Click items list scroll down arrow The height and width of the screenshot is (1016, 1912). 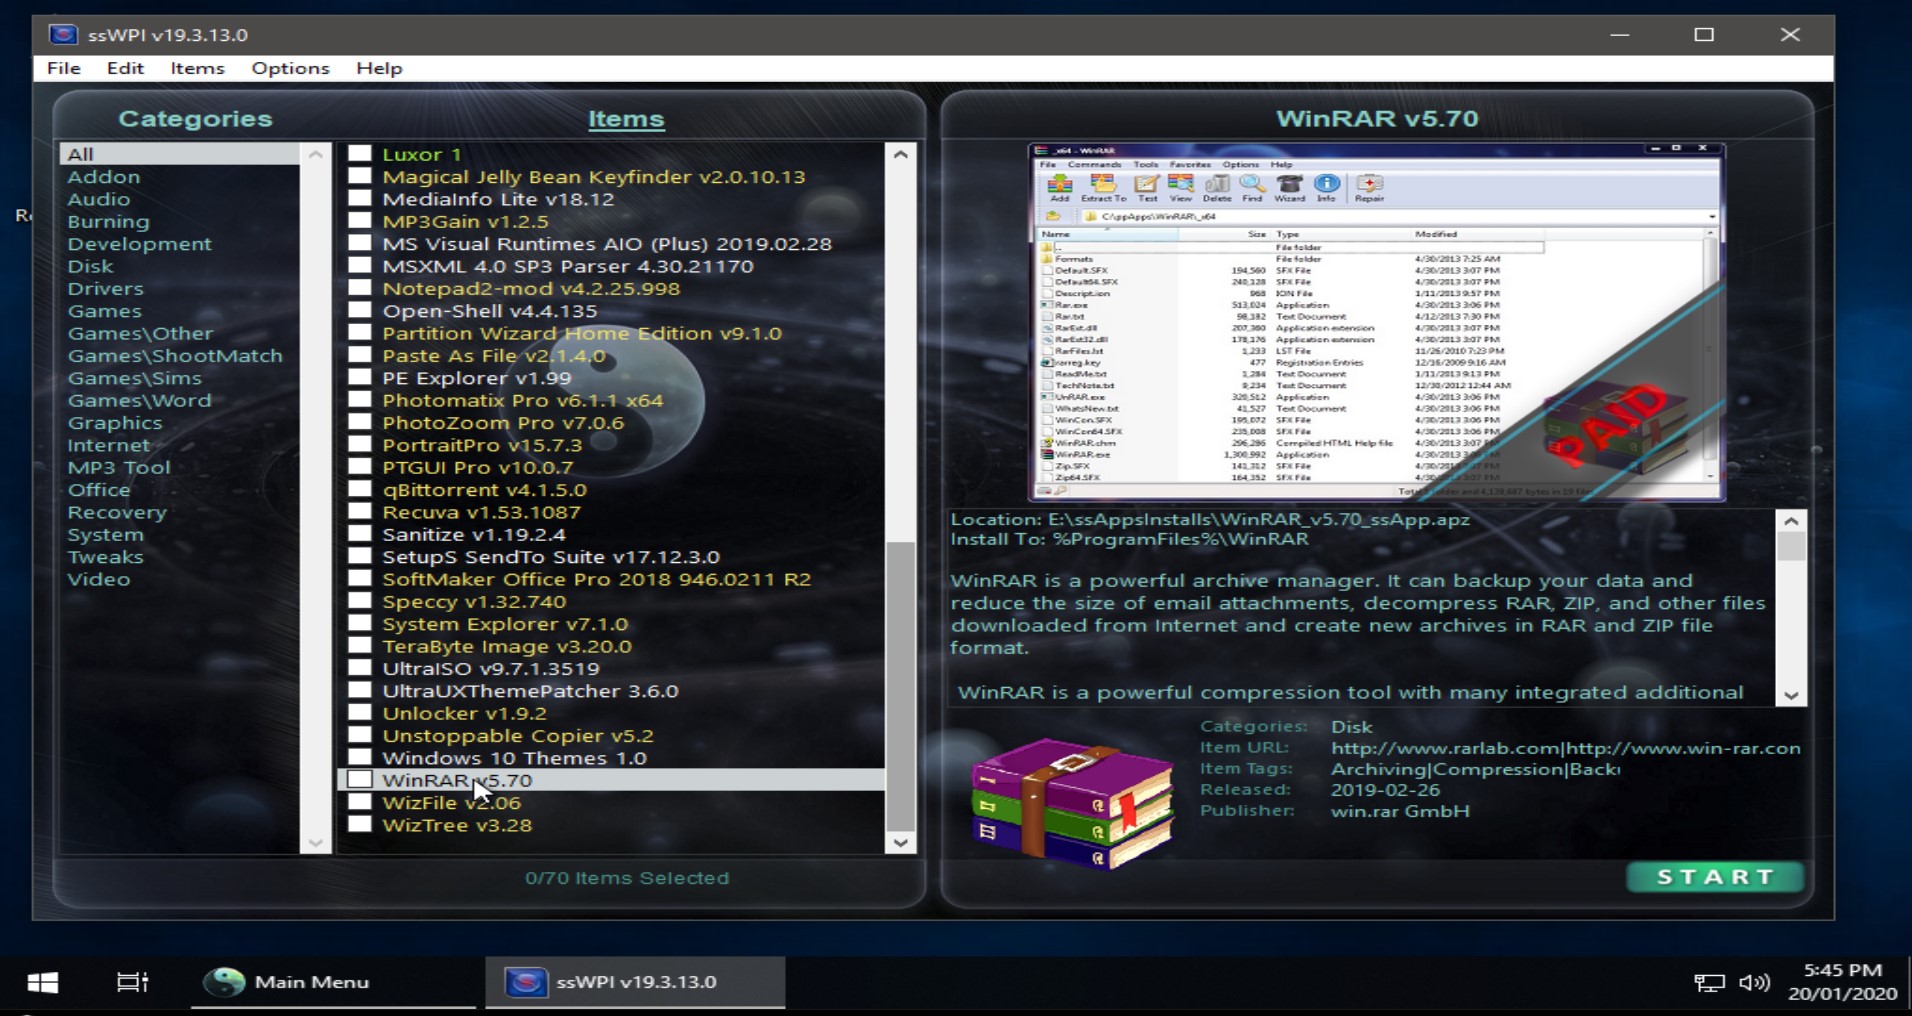(x=900, y=842)
